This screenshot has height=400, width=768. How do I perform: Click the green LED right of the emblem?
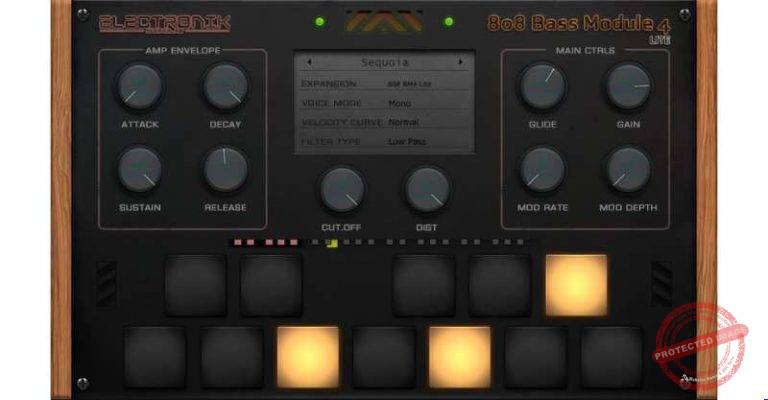click(449, 22)
